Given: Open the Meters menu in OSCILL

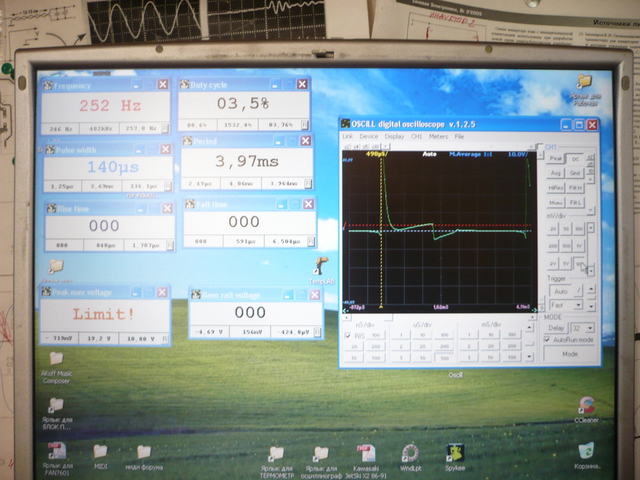Looking at the screenshot, I should point(437,136).
